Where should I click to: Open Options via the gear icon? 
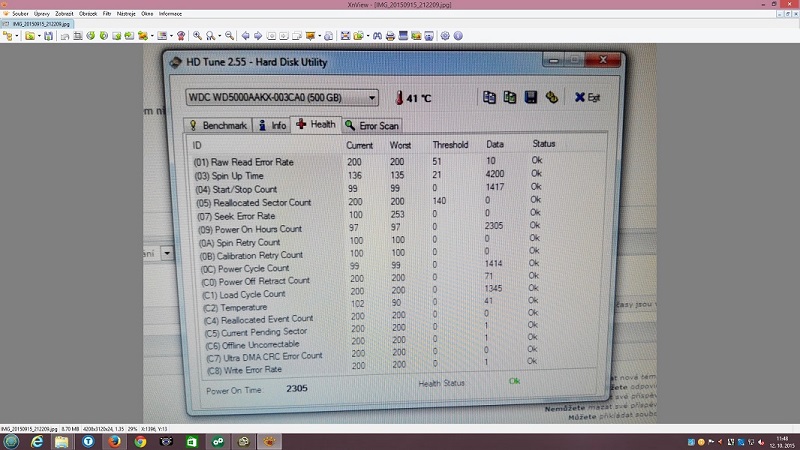[445, 36]
